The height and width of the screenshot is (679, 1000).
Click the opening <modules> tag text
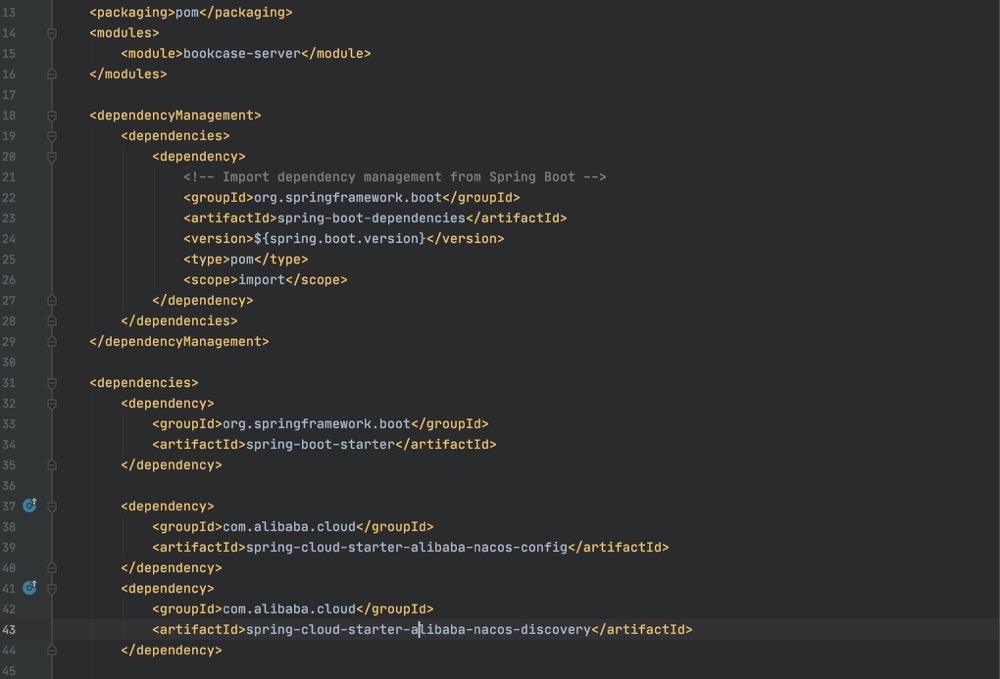[124, 33]
